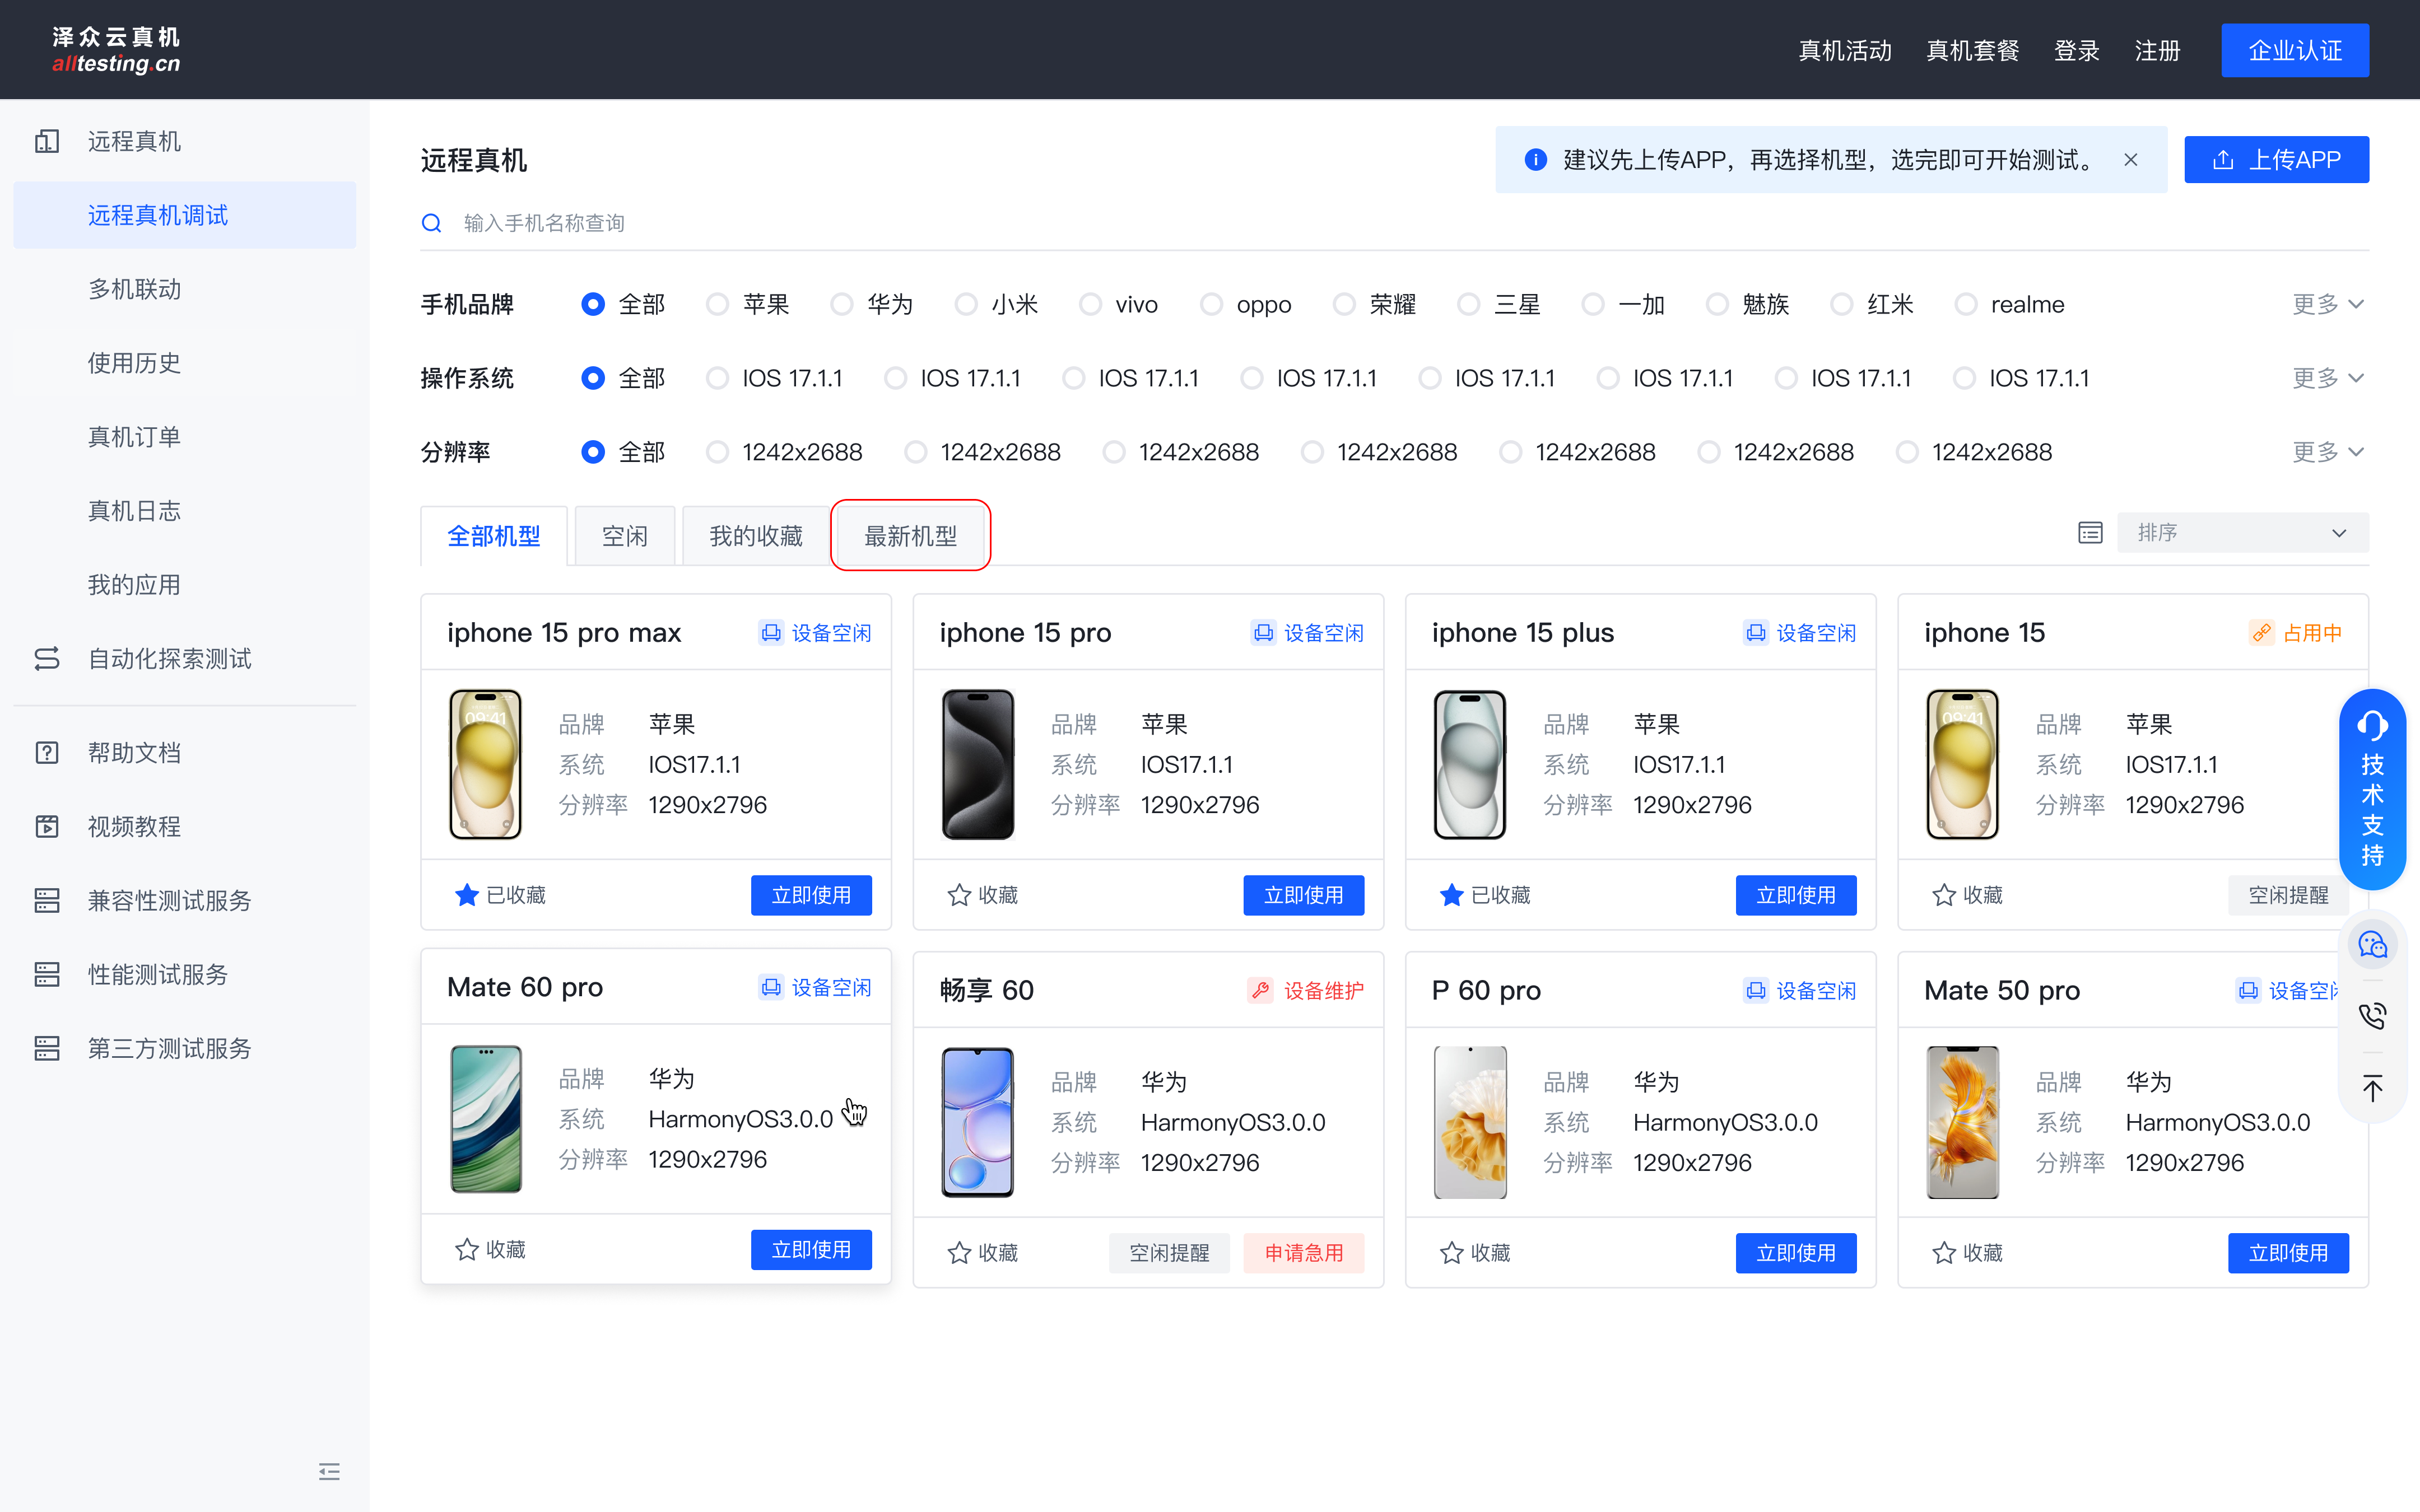Expand 更多 for phone brands
The height and width of the screenshot is (1512, 2420).
click(x=2327, y=304)
